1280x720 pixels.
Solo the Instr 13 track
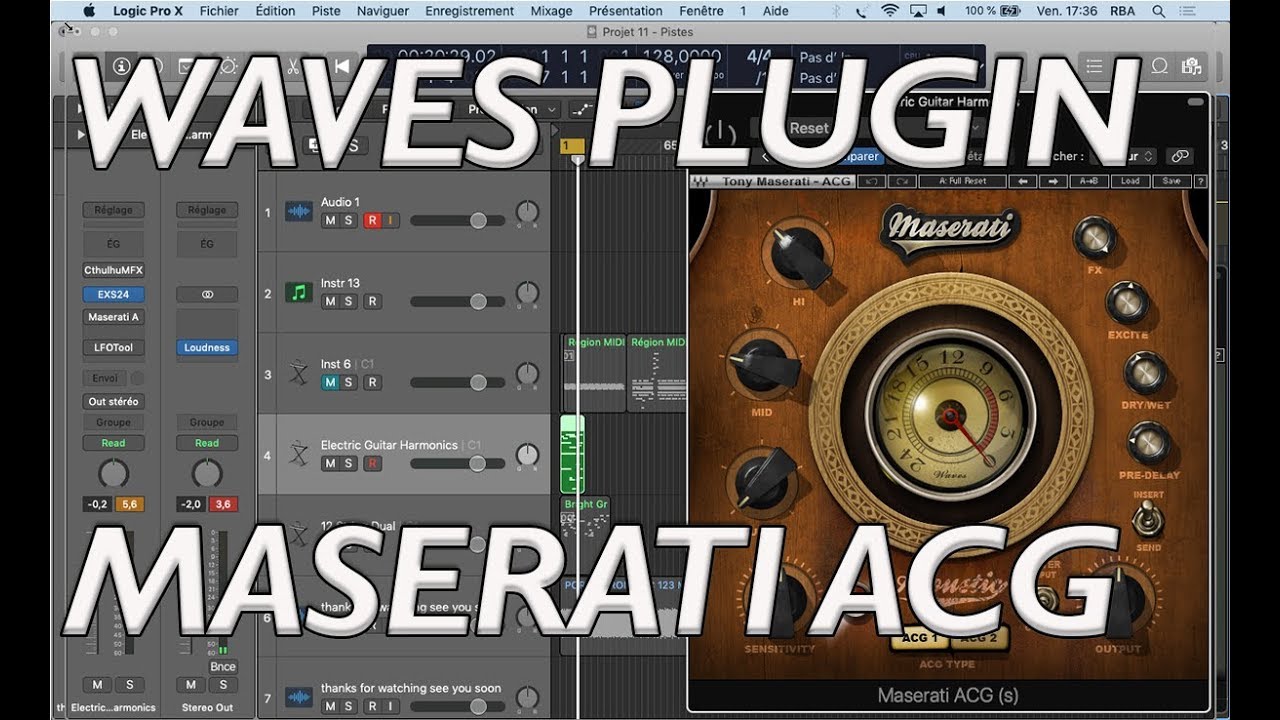348,301
